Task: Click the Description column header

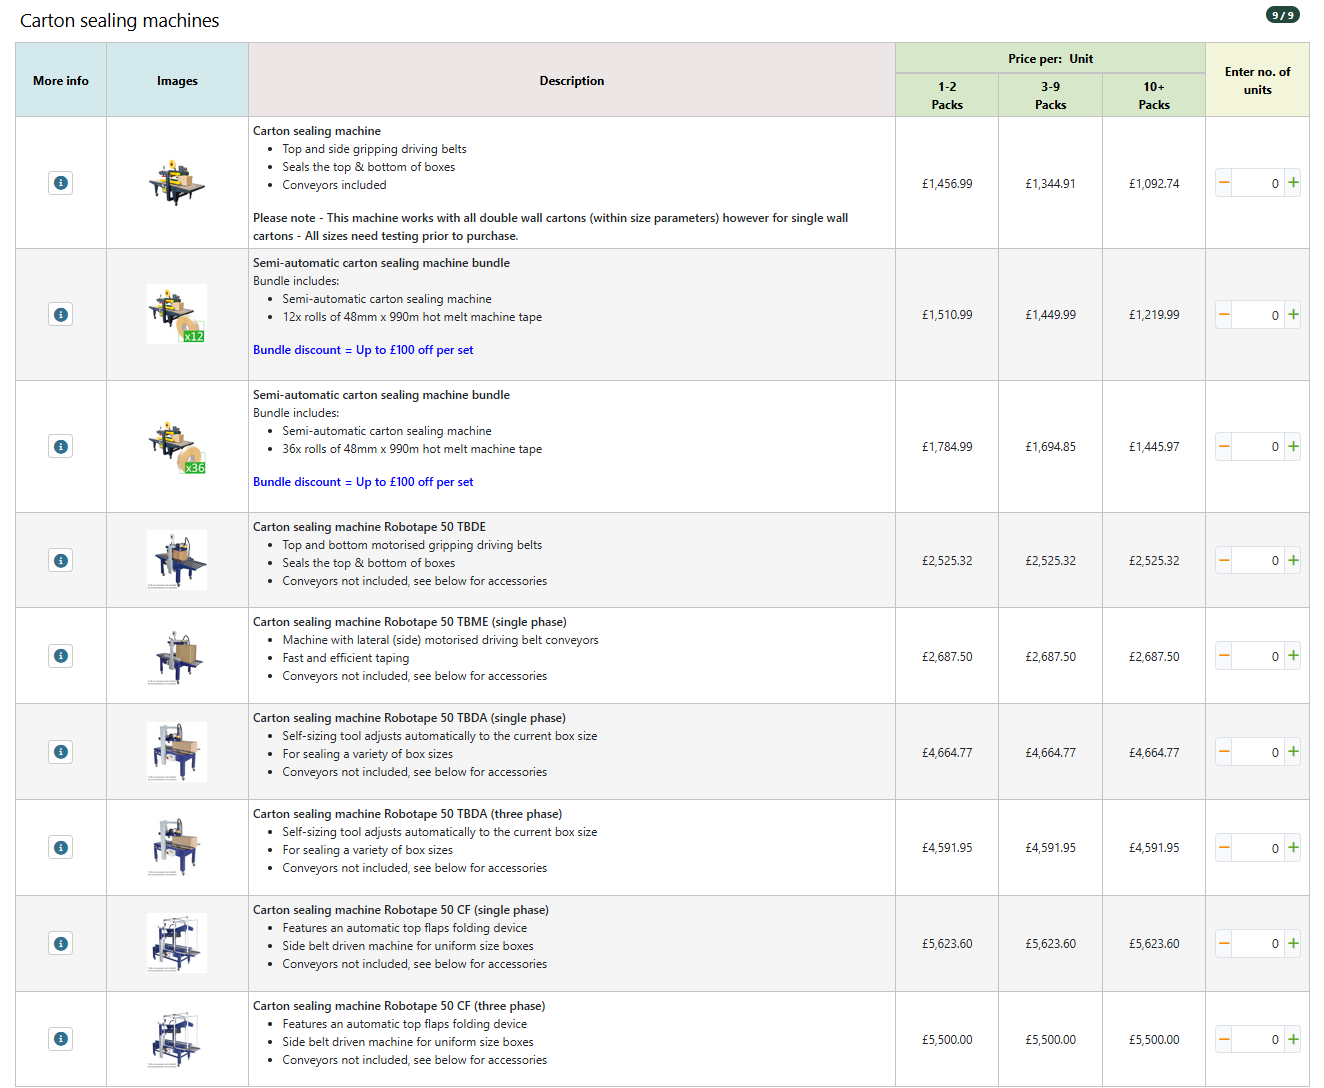Action: [x=572, y=81]
